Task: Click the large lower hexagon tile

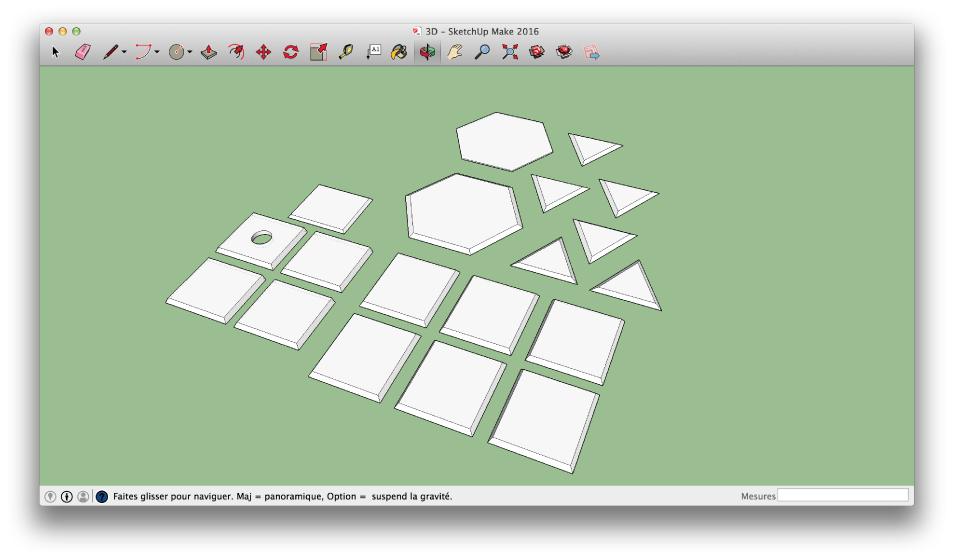Action: tap(464, 213)
